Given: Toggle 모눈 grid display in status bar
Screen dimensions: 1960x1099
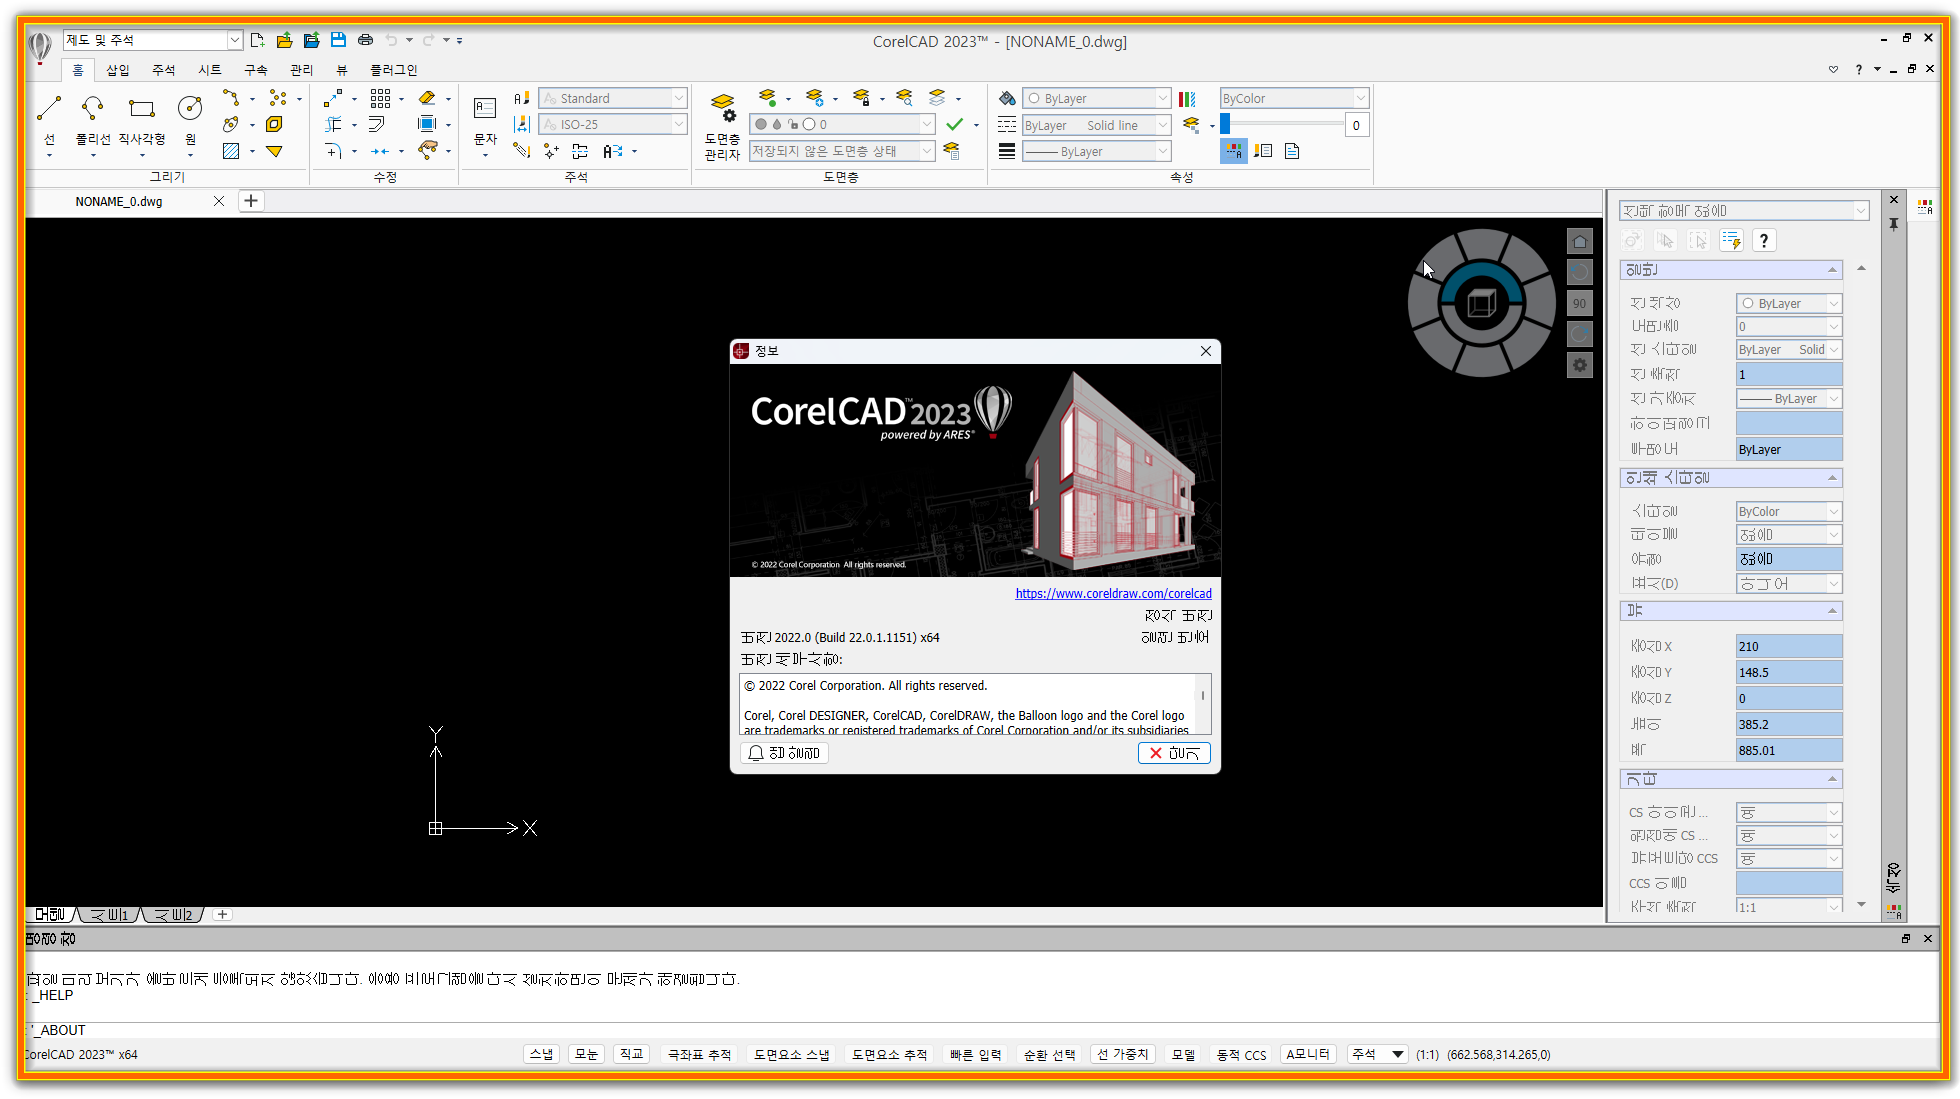Looking at the screenshot, I should [586, 1054].
